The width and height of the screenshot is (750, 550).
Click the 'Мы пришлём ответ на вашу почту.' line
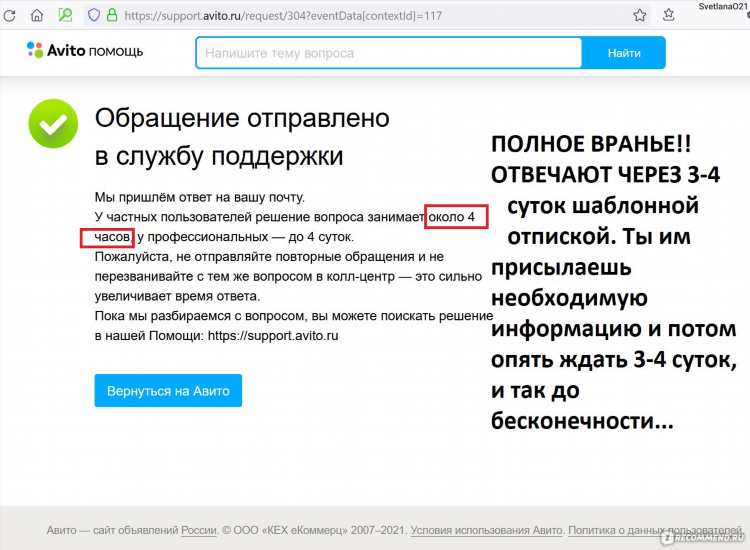[199, 197]
